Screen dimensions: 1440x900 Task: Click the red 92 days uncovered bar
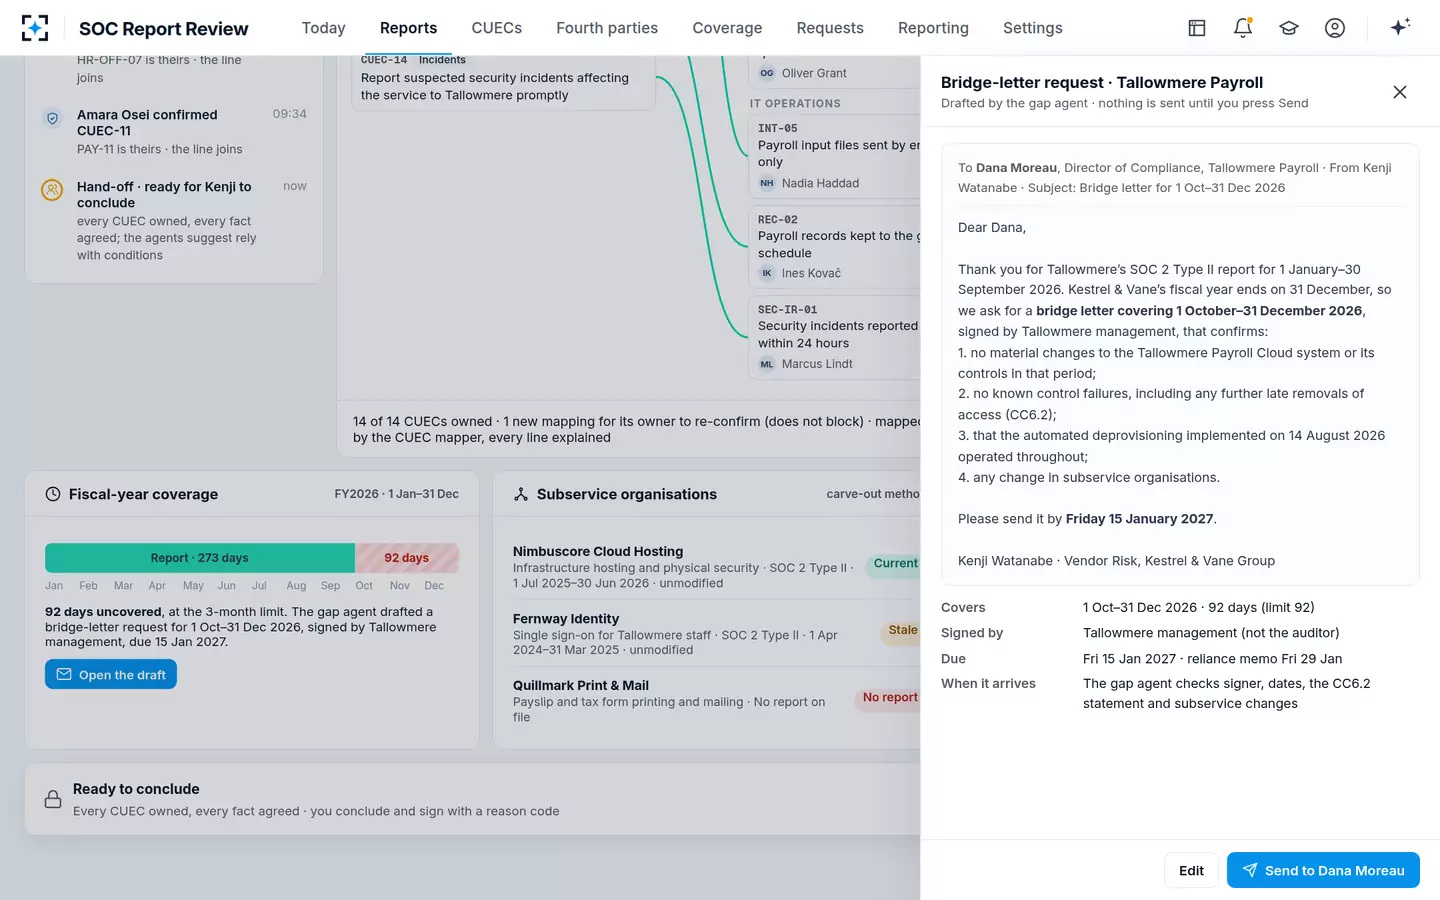click(x=407, y=558)
